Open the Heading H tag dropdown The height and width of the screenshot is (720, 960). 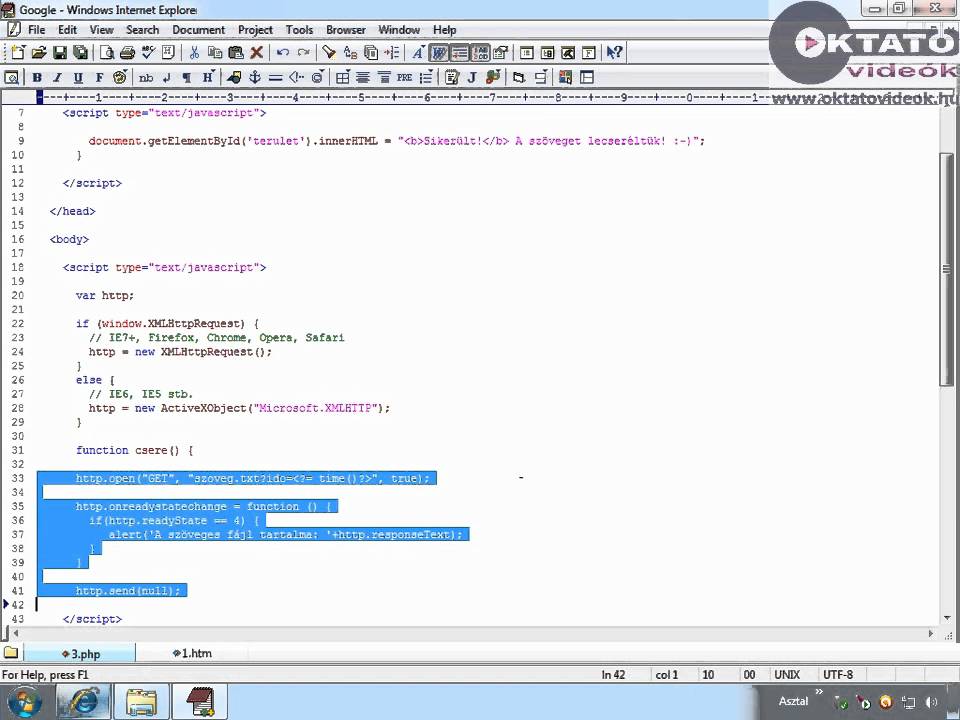(208, 77)
